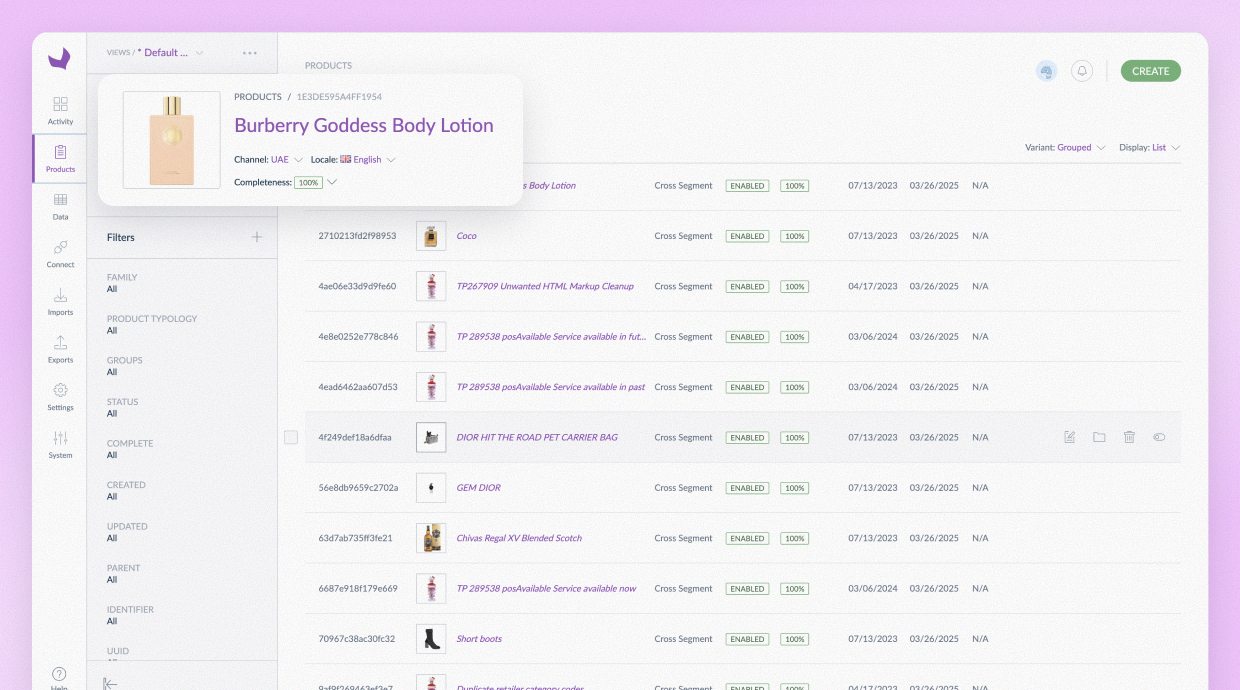Click the Coco perfume thumbnail
This screenshot has height=690, width=1240.
point(431,236)
